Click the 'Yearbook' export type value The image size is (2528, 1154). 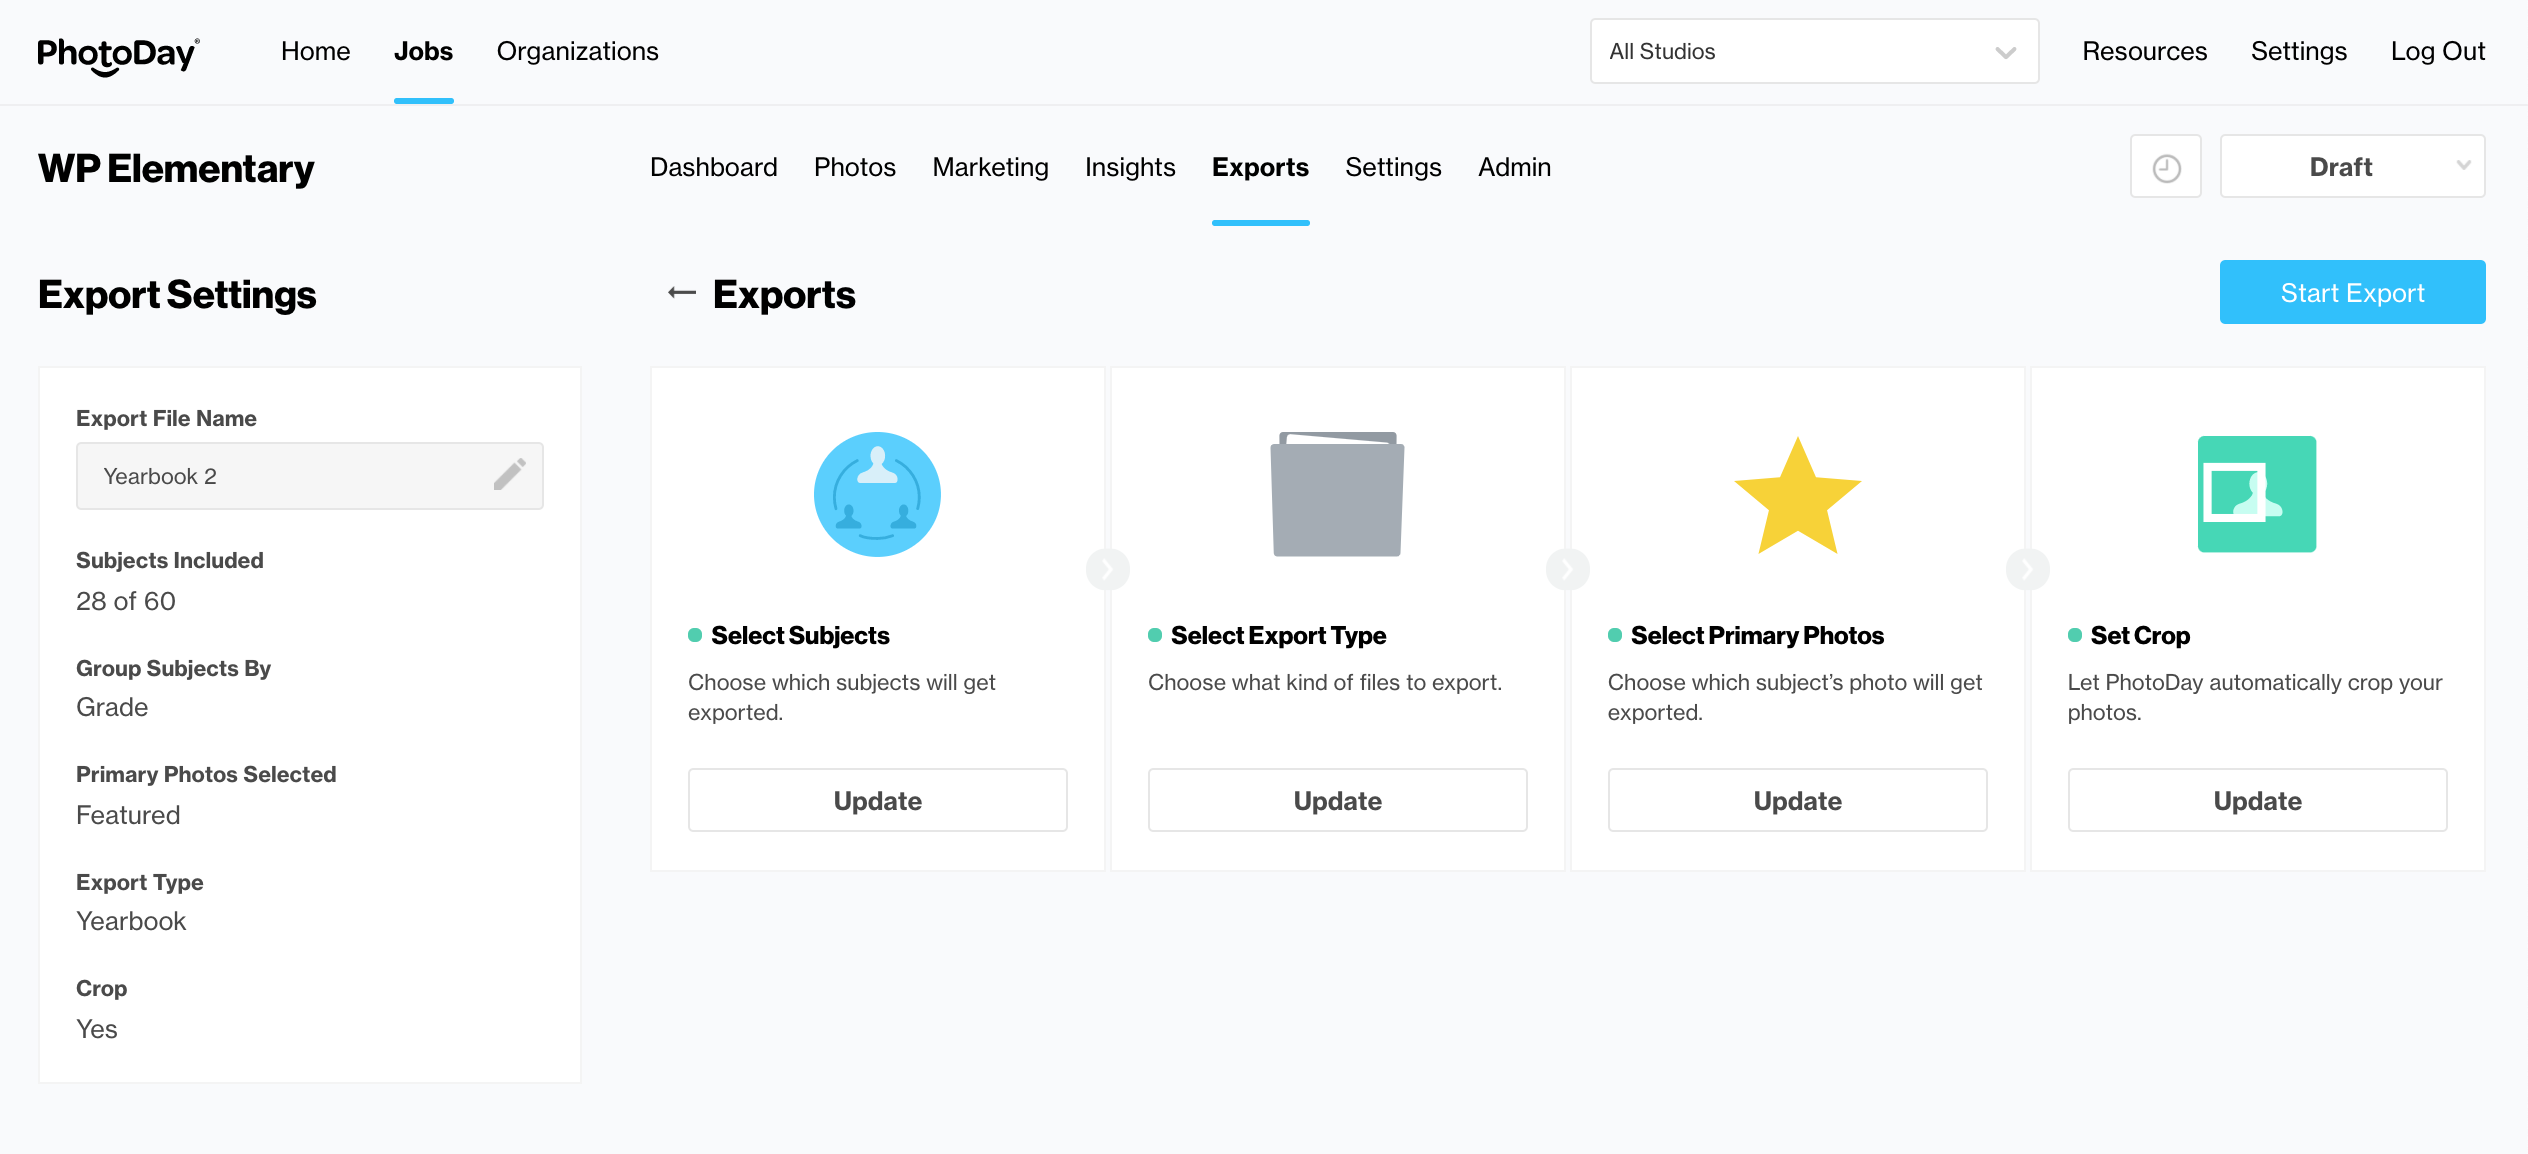pos(131,921)
